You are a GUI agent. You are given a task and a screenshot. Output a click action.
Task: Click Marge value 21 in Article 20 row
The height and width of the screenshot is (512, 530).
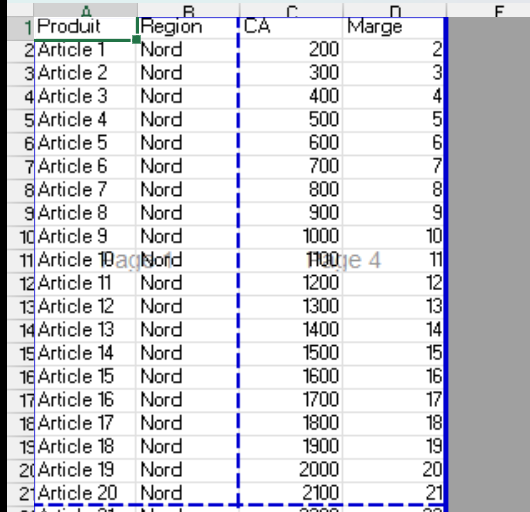click(x=393, y=493)
